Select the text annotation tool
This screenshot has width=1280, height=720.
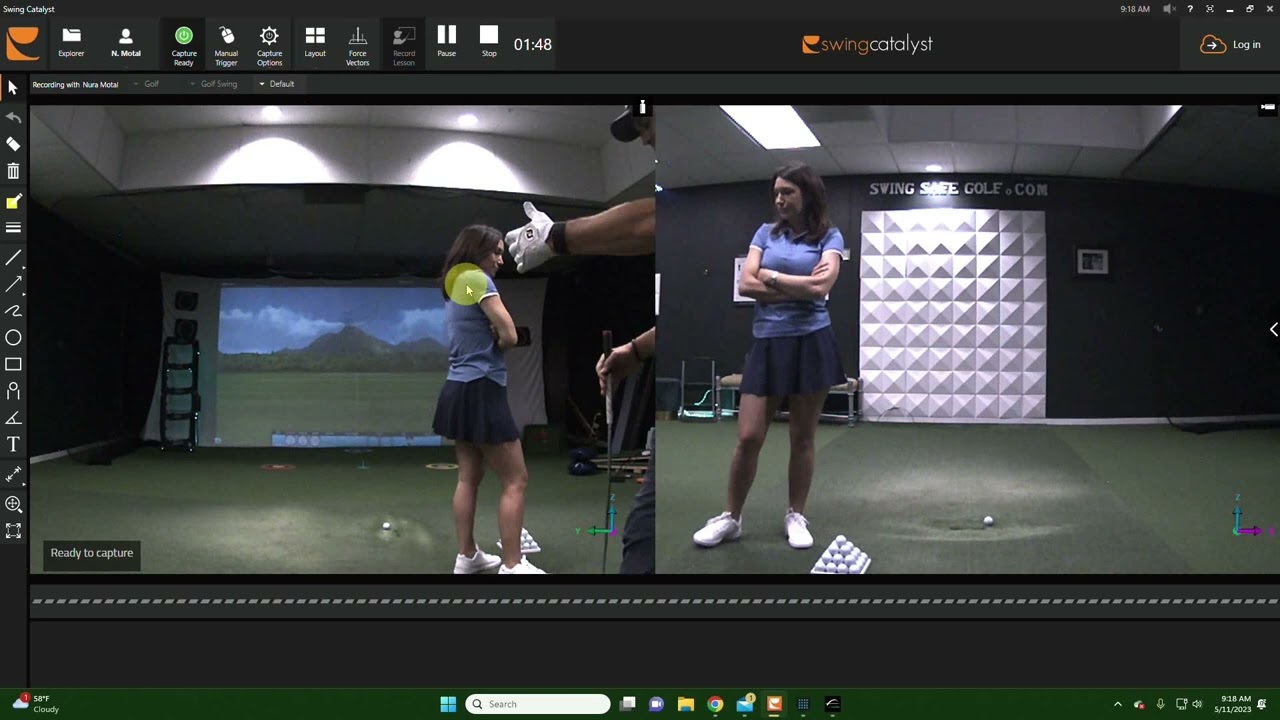tap(13, 444)
